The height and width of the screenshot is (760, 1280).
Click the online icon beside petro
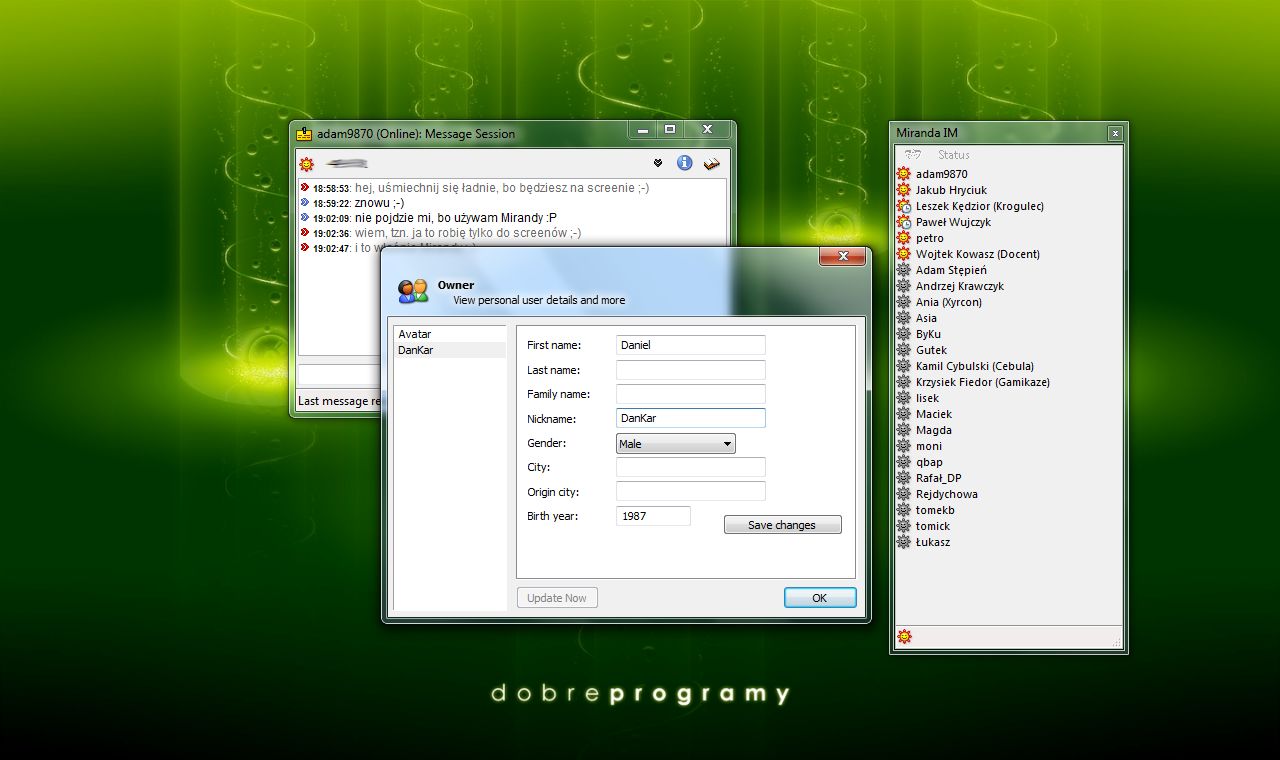click(904, 238)
